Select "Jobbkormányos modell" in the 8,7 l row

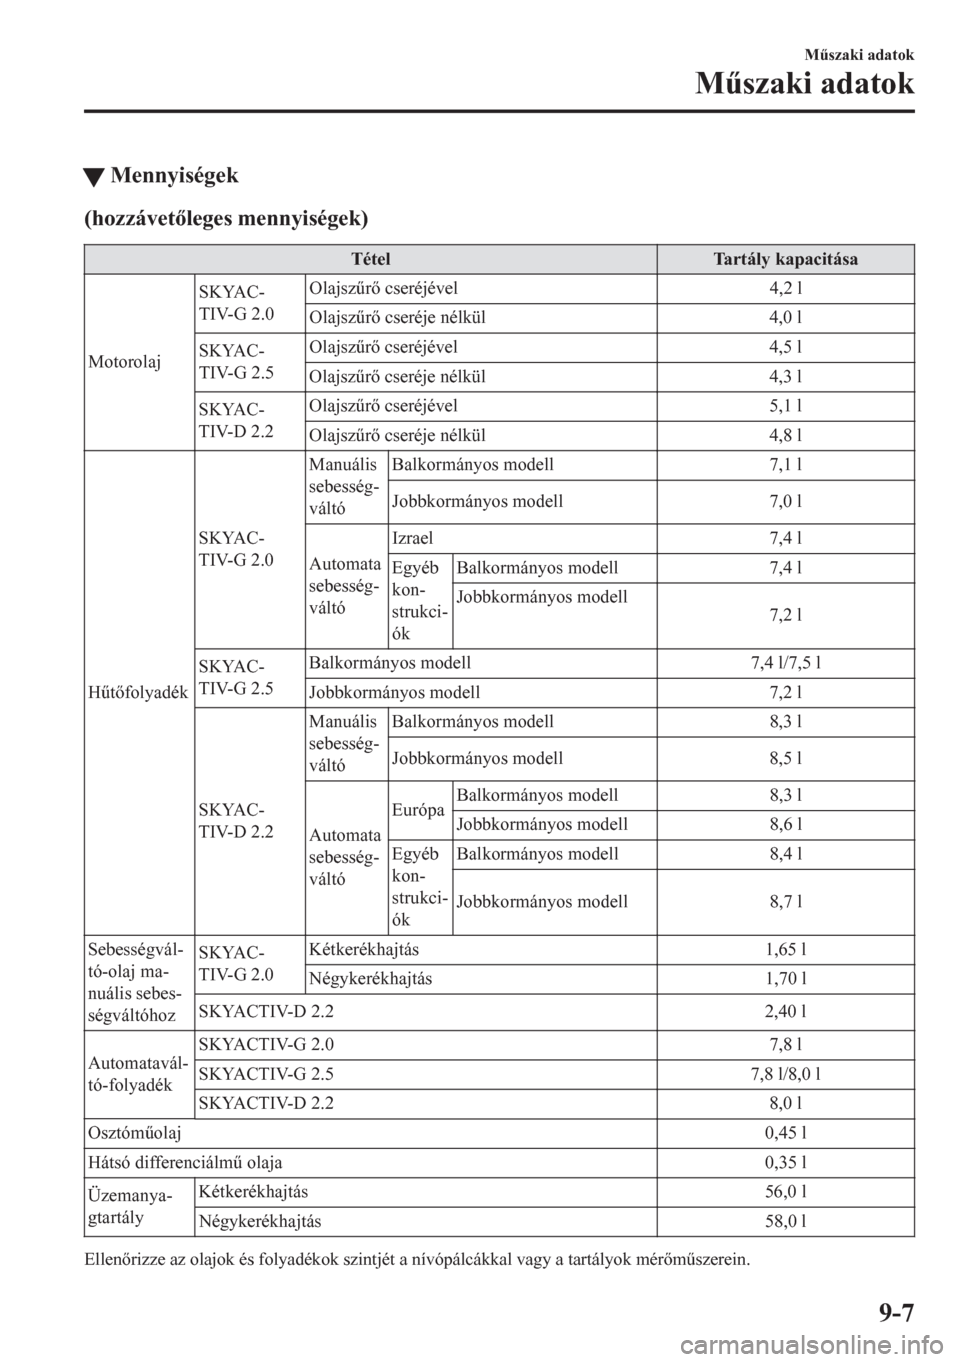pyautogui.click(x=542, y=902)
